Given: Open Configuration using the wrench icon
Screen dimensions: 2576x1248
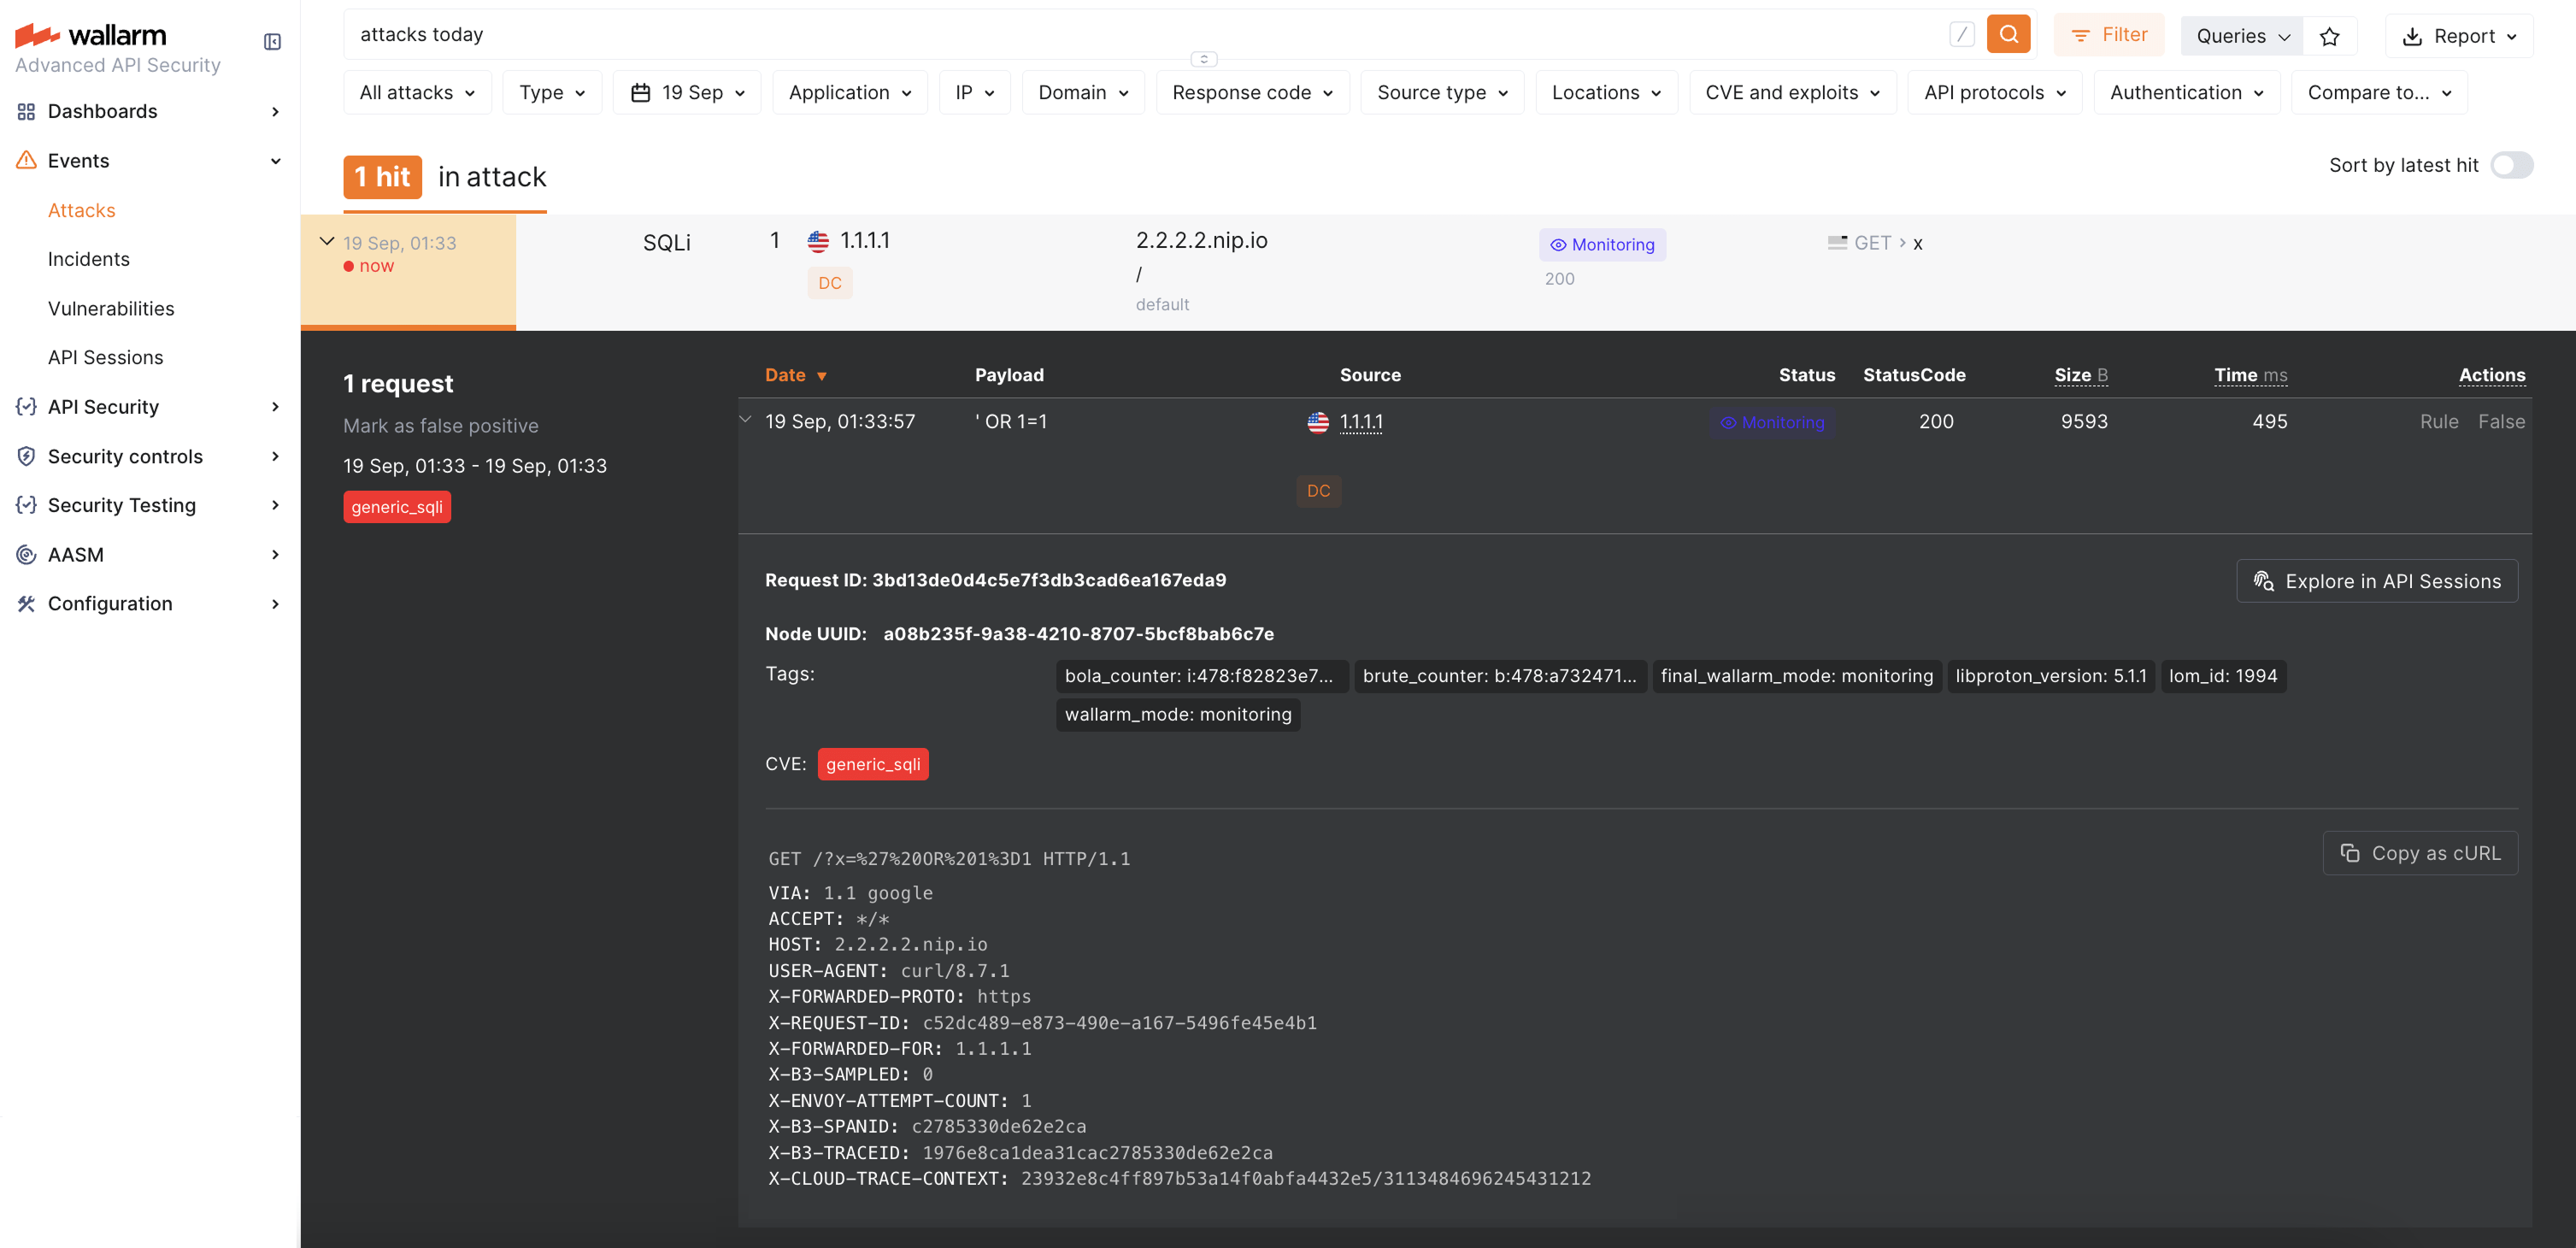Looking at the screenshot, I should 25,603.
